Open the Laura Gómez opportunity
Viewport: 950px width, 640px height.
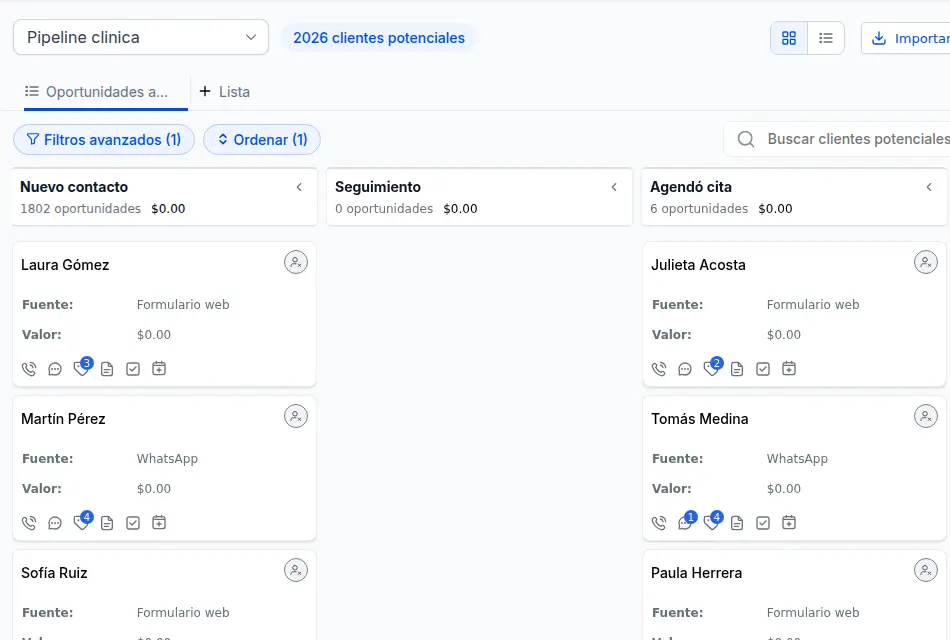point(65,265)
